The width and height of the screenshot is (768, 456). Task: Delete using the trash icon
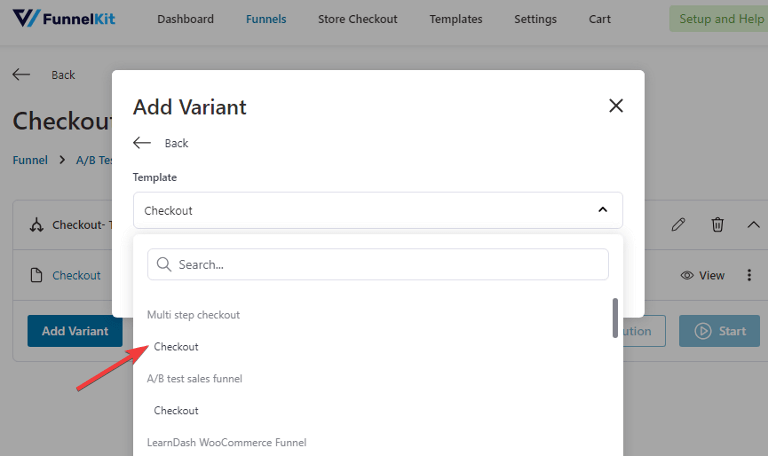pyautogui.click(x=717, y=225)
